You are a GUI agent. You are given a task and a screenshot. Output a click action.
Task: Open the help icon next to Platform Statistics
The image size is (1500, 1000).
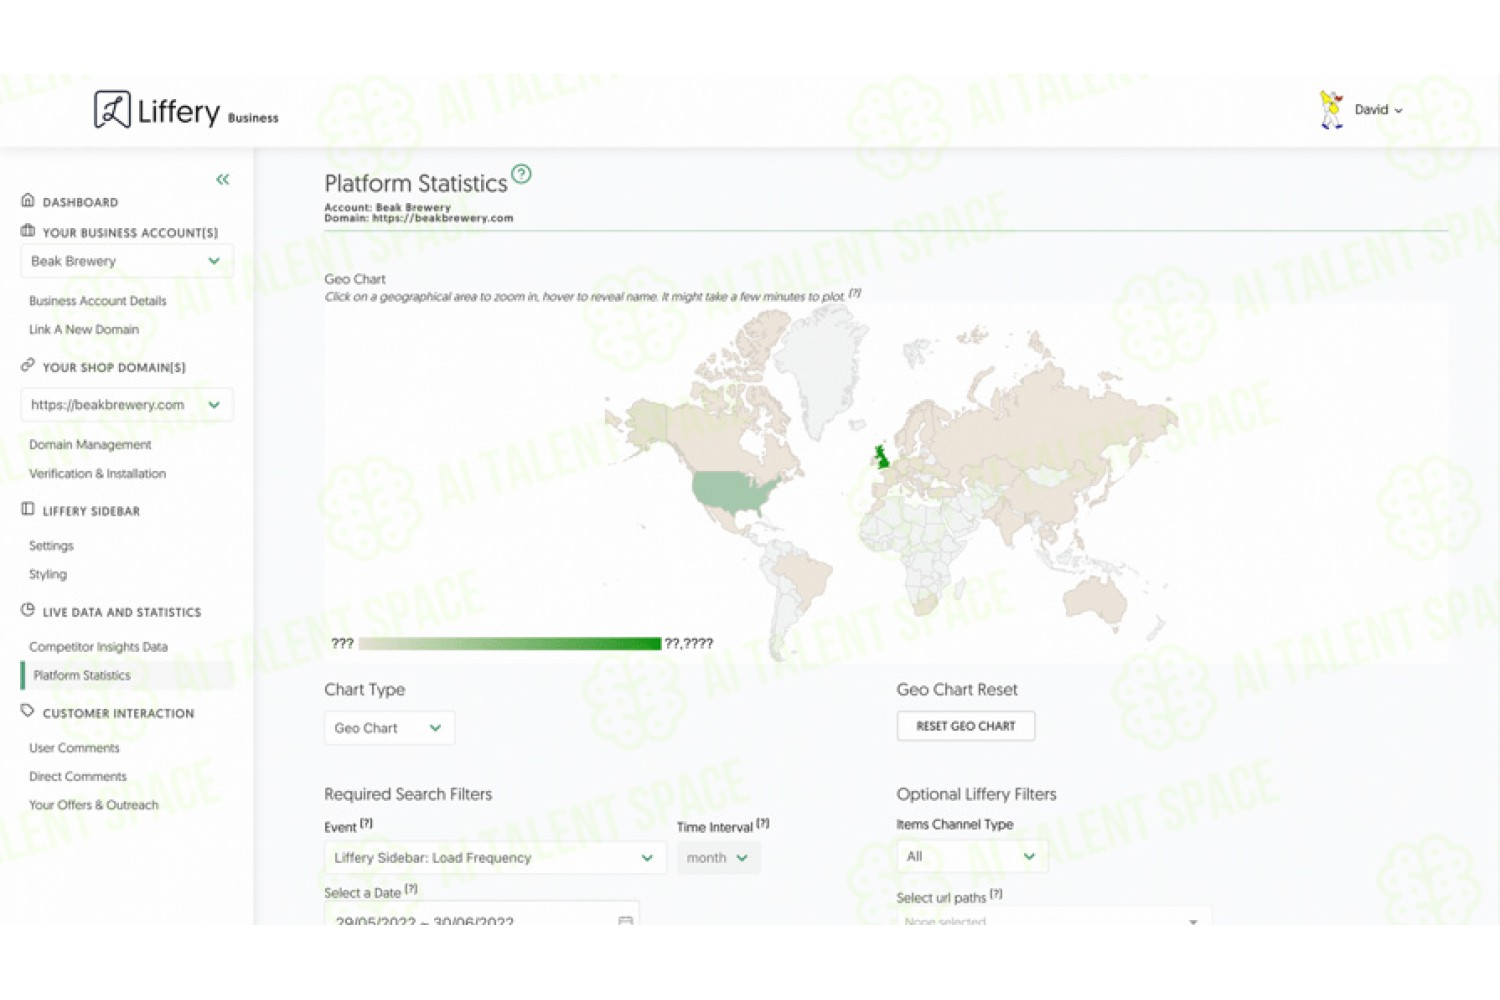pyautogui.click(x=521, y=174)
